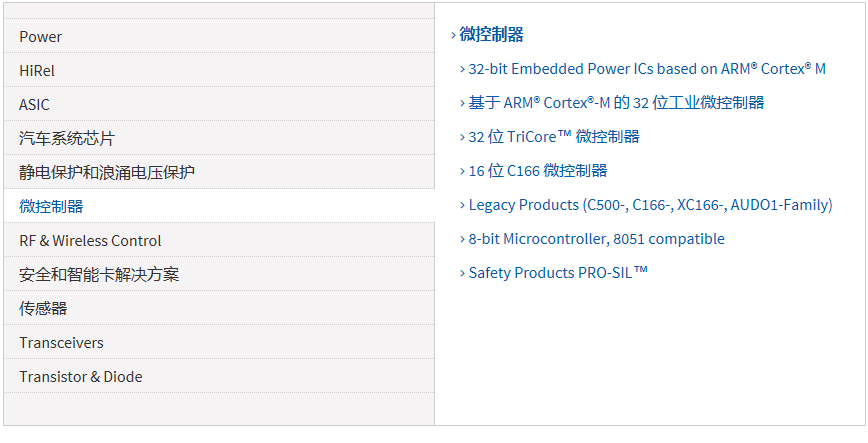Open Transistor & Diode category
Image resolution: width=868 pixels, height=443 pixels.
81,377
